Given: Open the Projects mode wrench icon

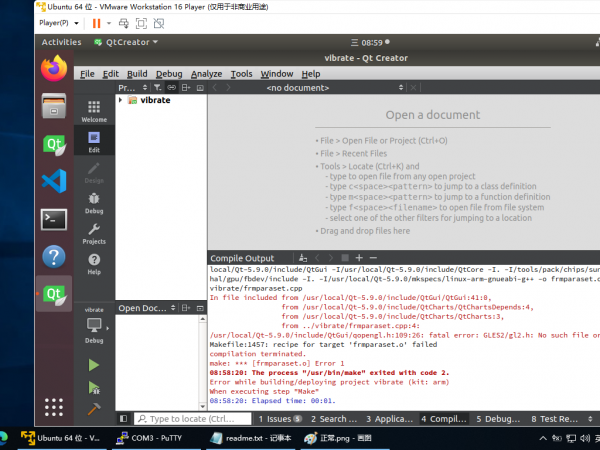Looking at the screenshot, I should (x=94, y=233).
